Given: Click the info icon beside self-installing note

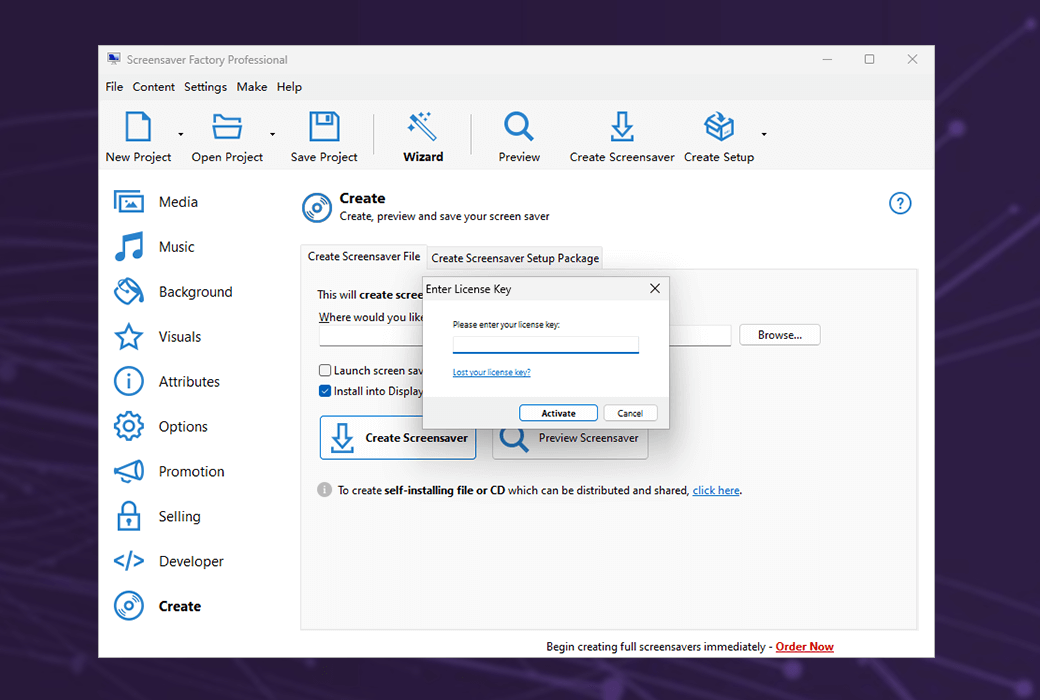Looking at the screenshot, I should (324, 490).
